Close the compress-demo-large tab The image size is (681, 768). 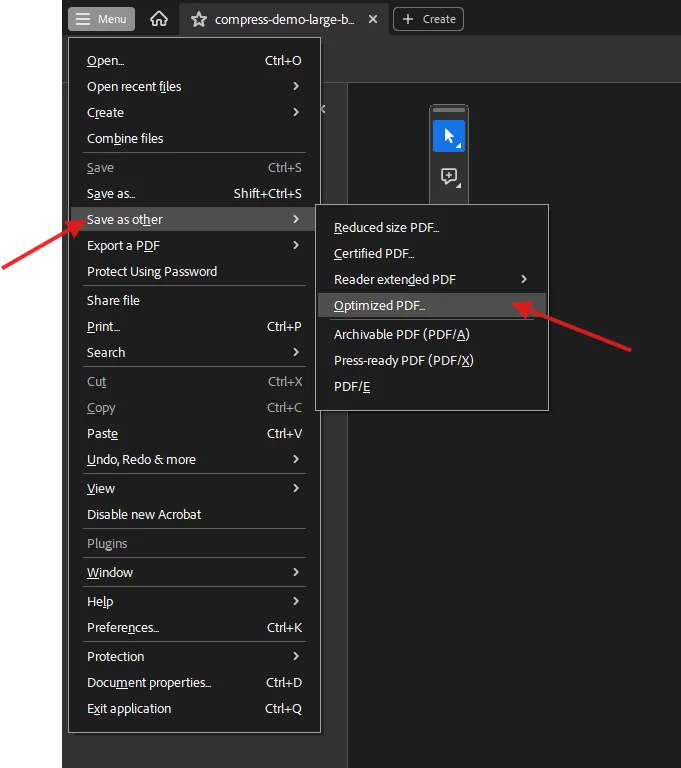click(x=373, y=19)
